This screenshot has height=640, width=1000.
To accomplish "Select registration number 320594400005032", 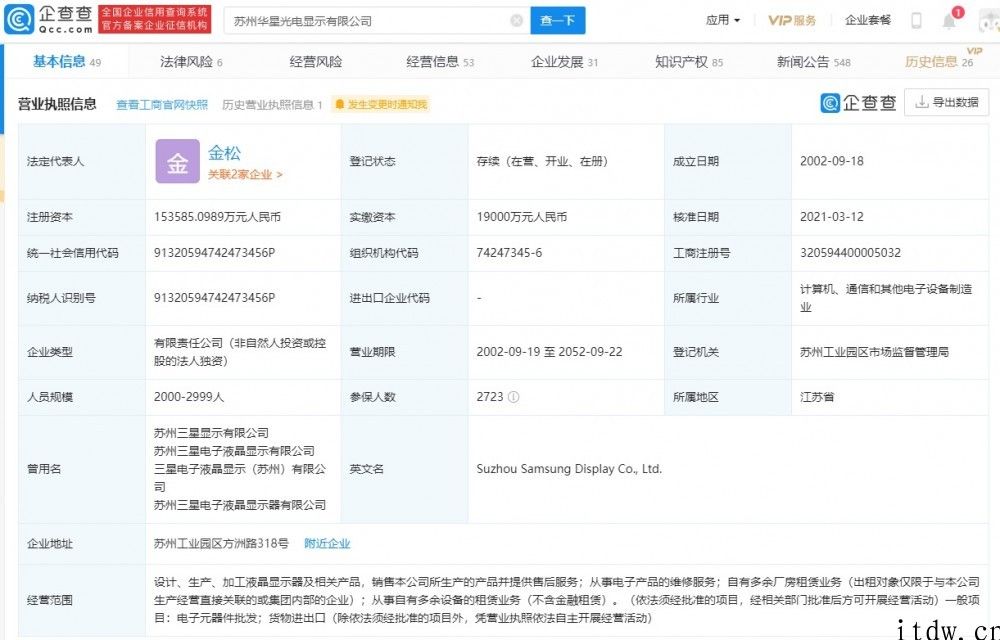I will 850,253.
